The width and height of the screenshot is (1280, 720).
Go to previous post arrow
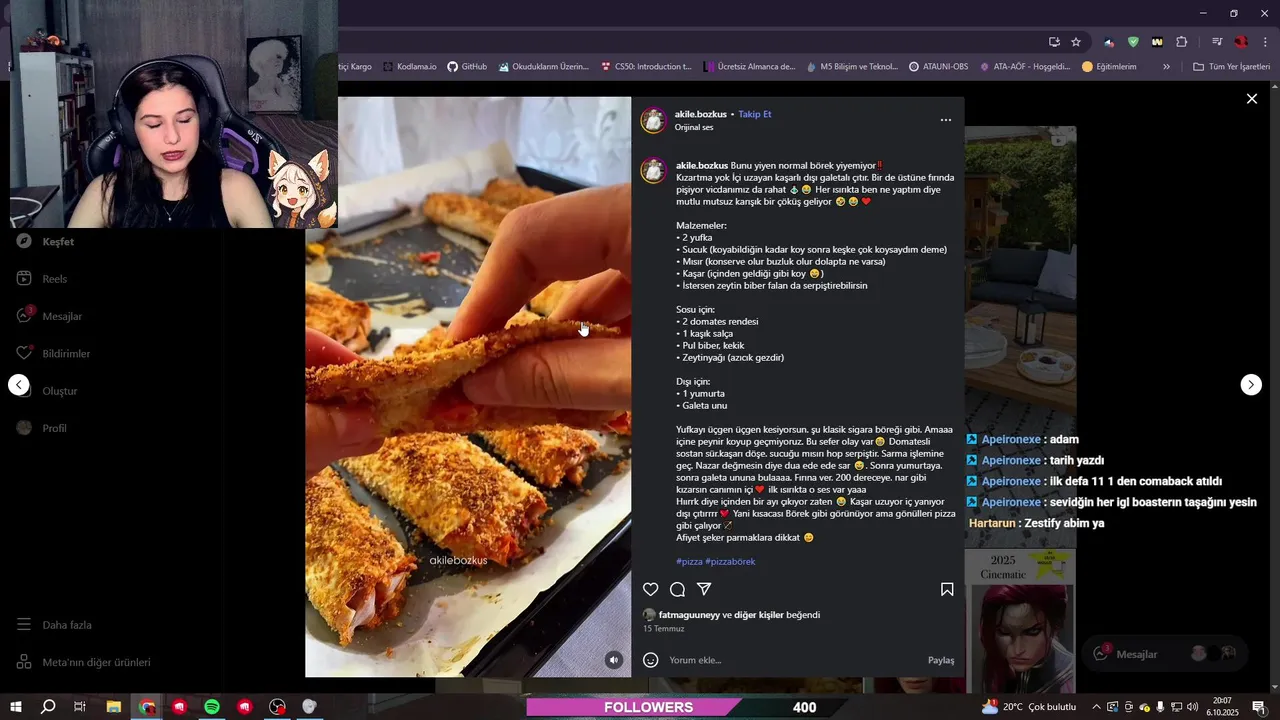point(19,385)
